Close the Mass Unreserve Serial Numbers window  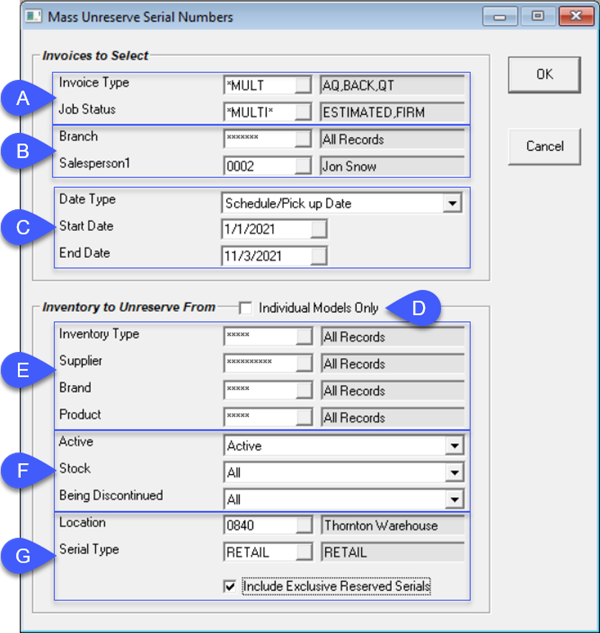pos(576,17)
